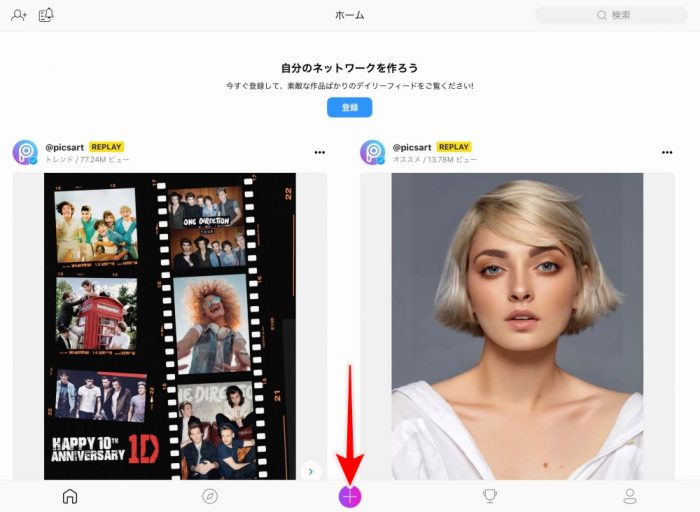Go to Home tab in bottom bar
The image size is (700, 512).
click(70, 496)
